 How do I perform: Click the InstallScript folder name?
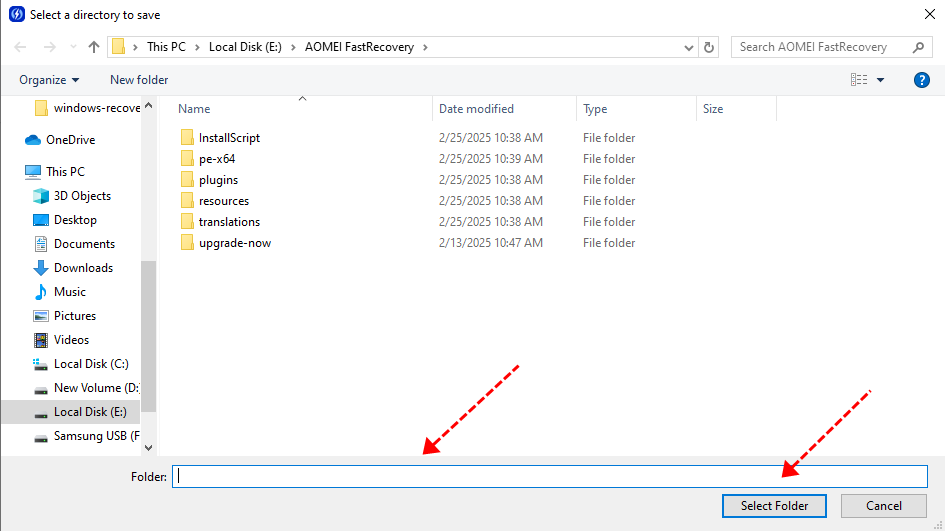pyautogui.click(x=230, y=138)
